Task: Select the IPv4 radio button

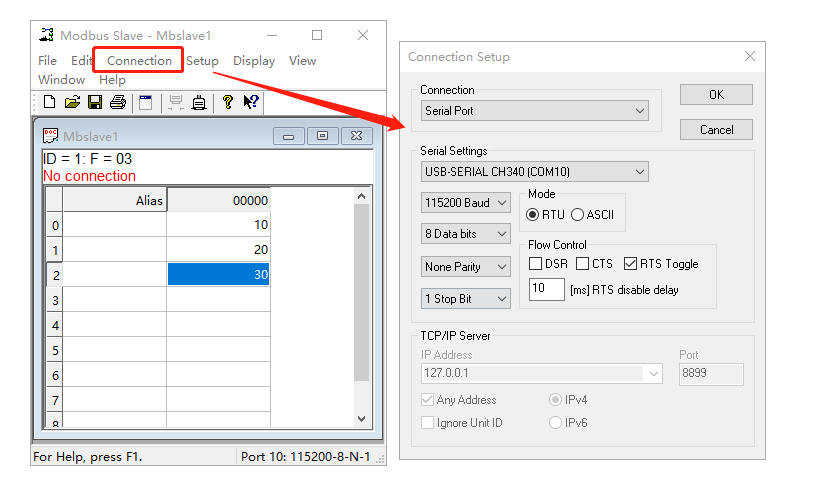Action: (555, 399)
